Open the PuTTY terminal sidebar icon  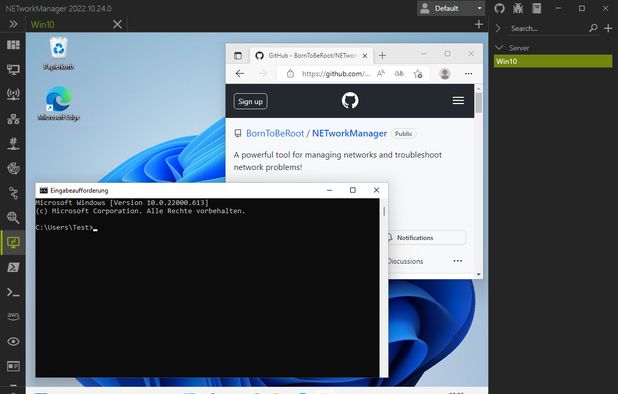13,292
